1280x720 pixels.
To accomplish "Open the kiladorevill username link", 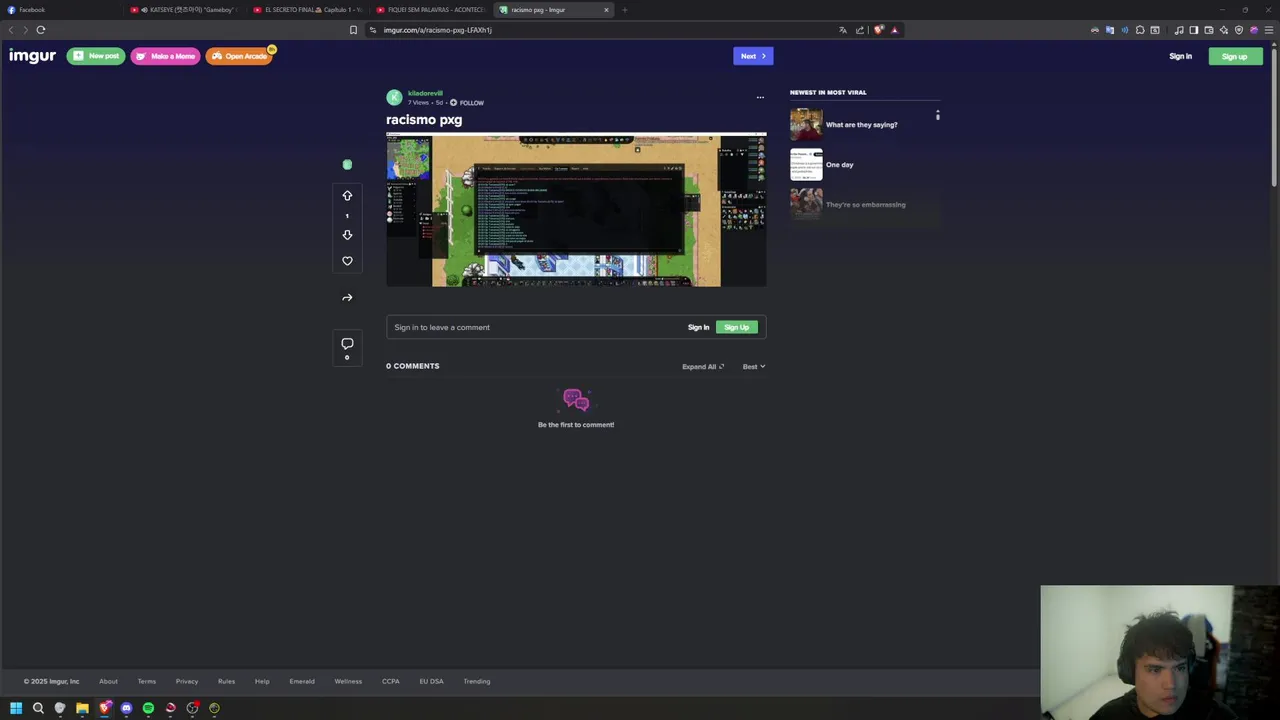I will [x=425, y=93].
